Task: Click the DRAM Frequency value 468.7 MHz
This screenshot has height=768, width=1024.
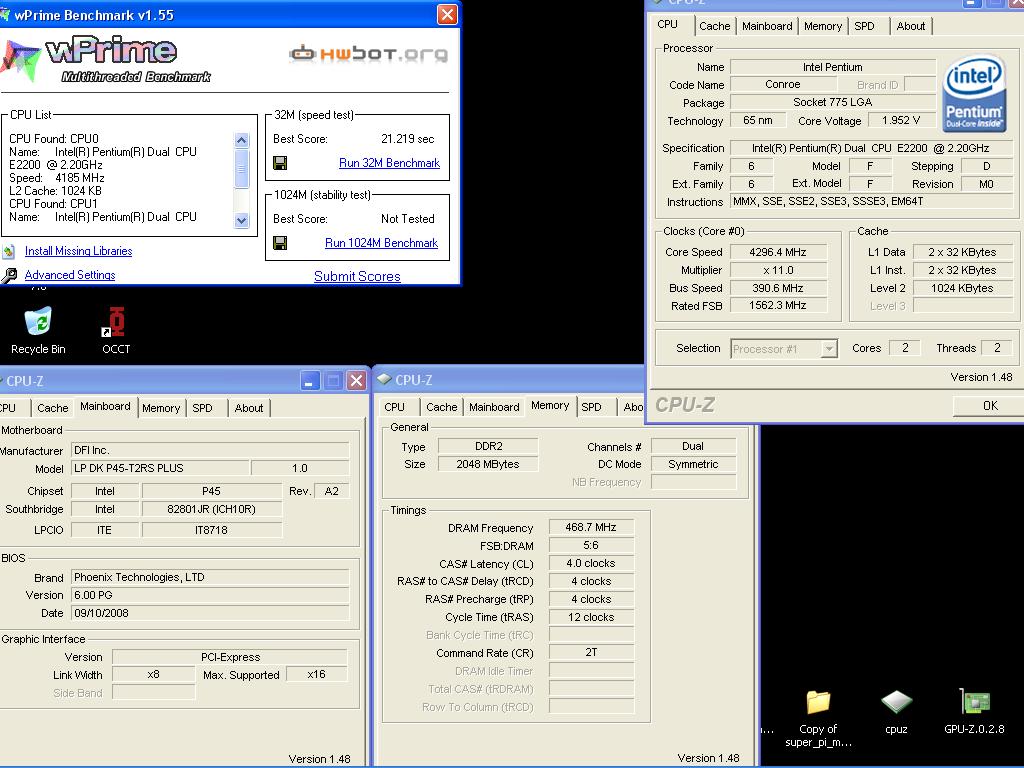Action: point(591,527)
